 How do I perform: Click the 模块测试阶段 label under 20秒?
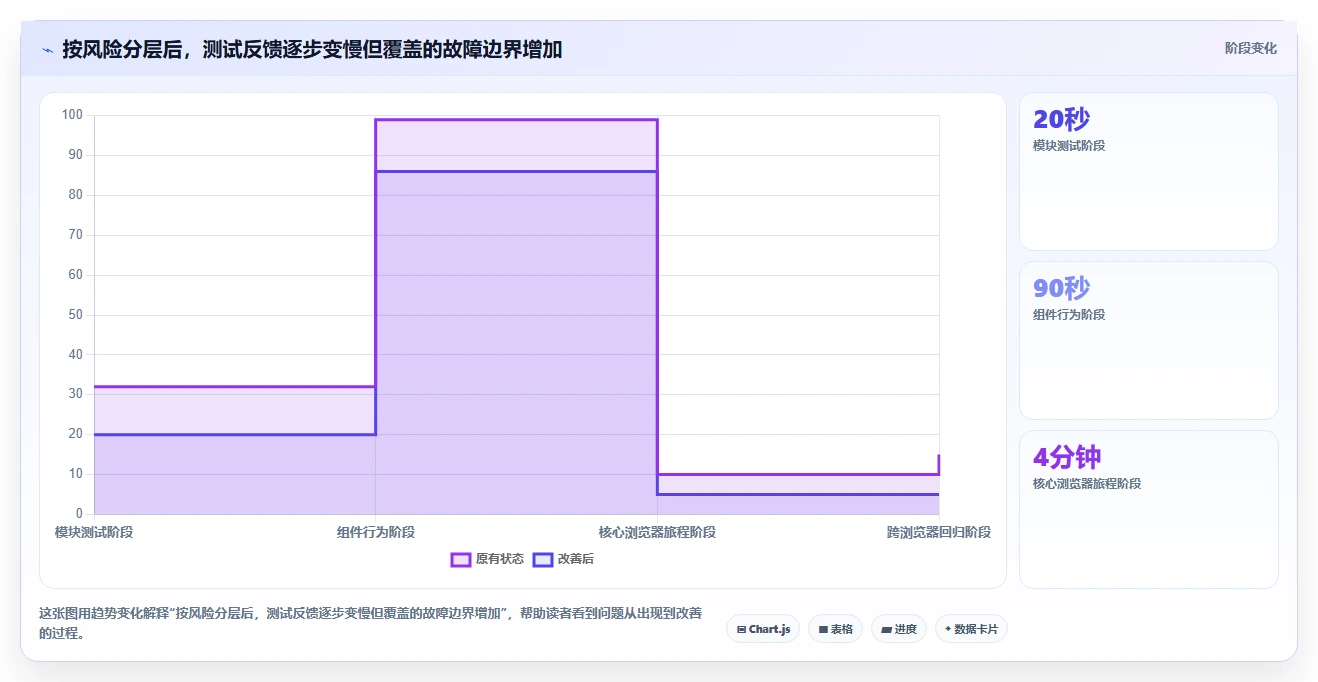(1069, 146)
